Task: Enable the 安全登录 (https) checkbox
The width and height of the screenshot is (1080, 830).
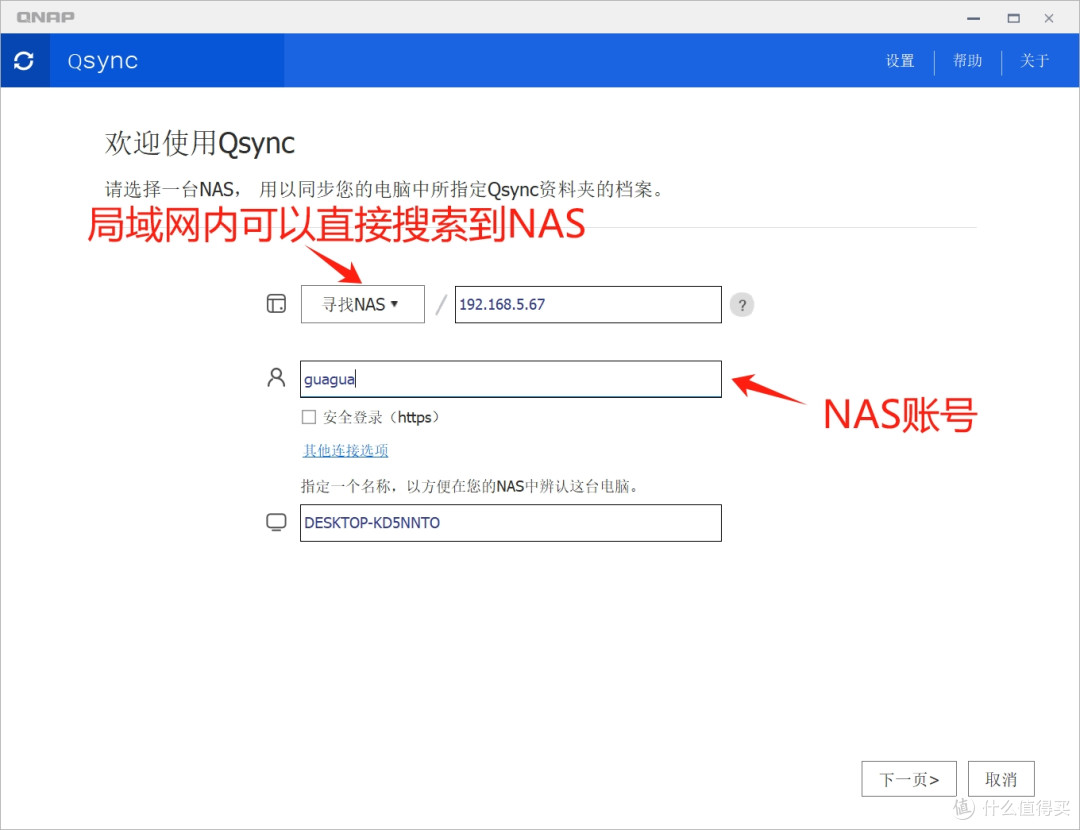Action: coord(309,417)
